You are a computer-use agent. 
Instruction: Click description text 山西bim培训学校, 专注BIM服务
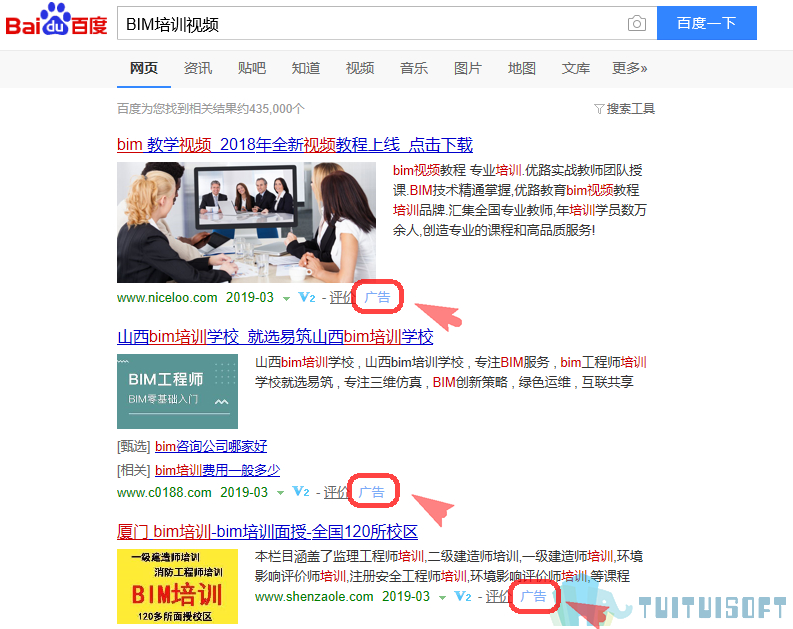[451, 372]
